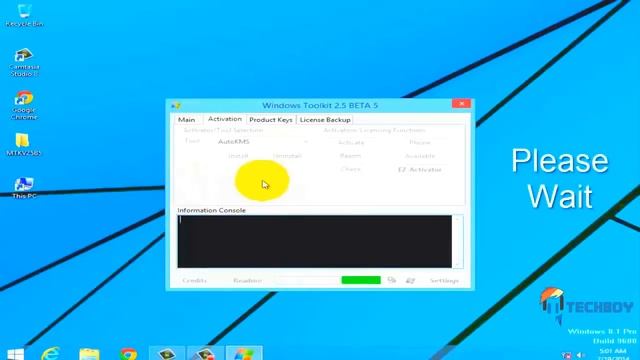Click the Uninstall button
This screenshot has height=360, width=640.
pos(287,156)
